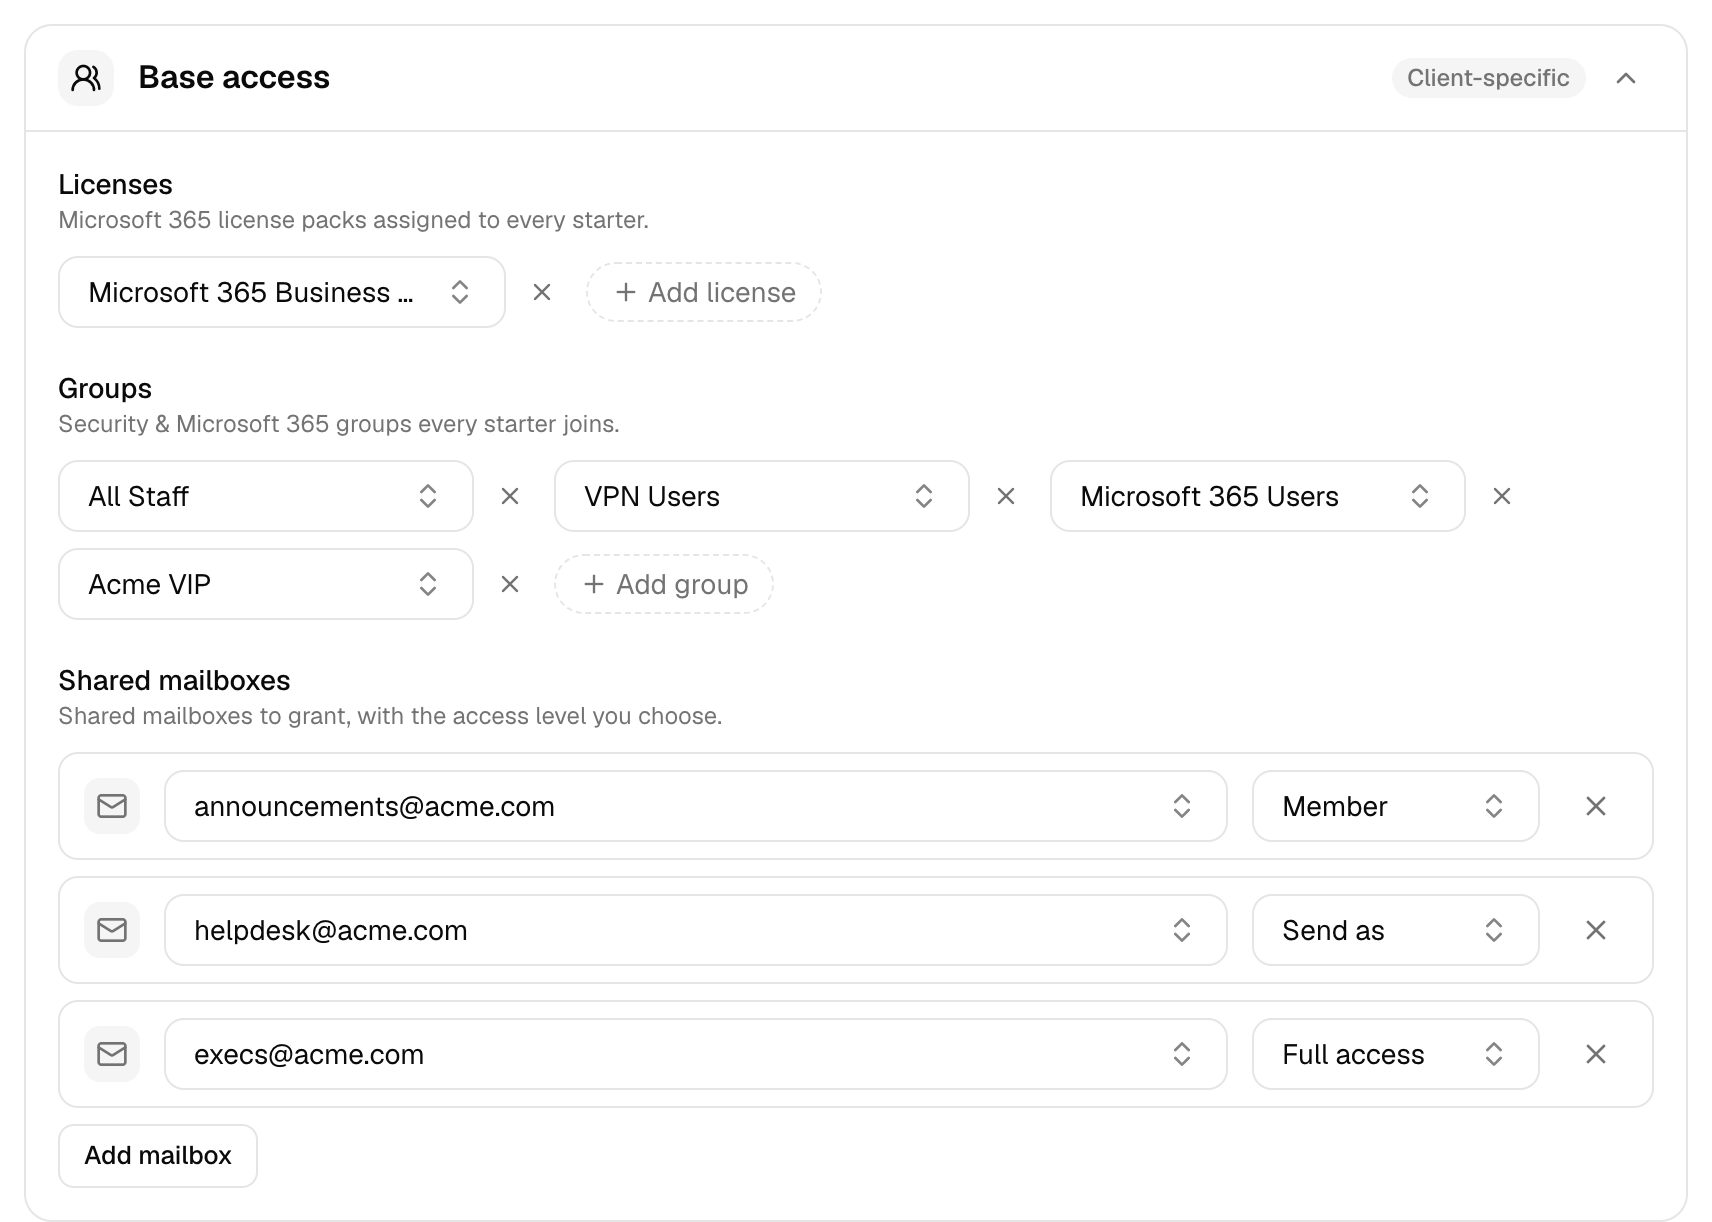1712x1222 pixels.
Task: Click the Groups section title
Action: click(105, 388)
